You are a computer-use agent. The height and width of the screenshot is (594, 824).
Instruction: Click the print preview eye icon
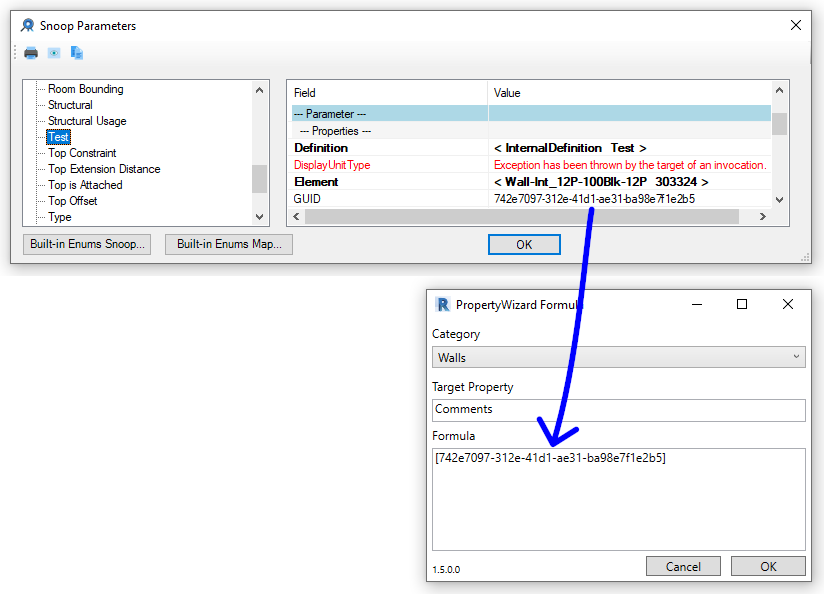[54, 53]
